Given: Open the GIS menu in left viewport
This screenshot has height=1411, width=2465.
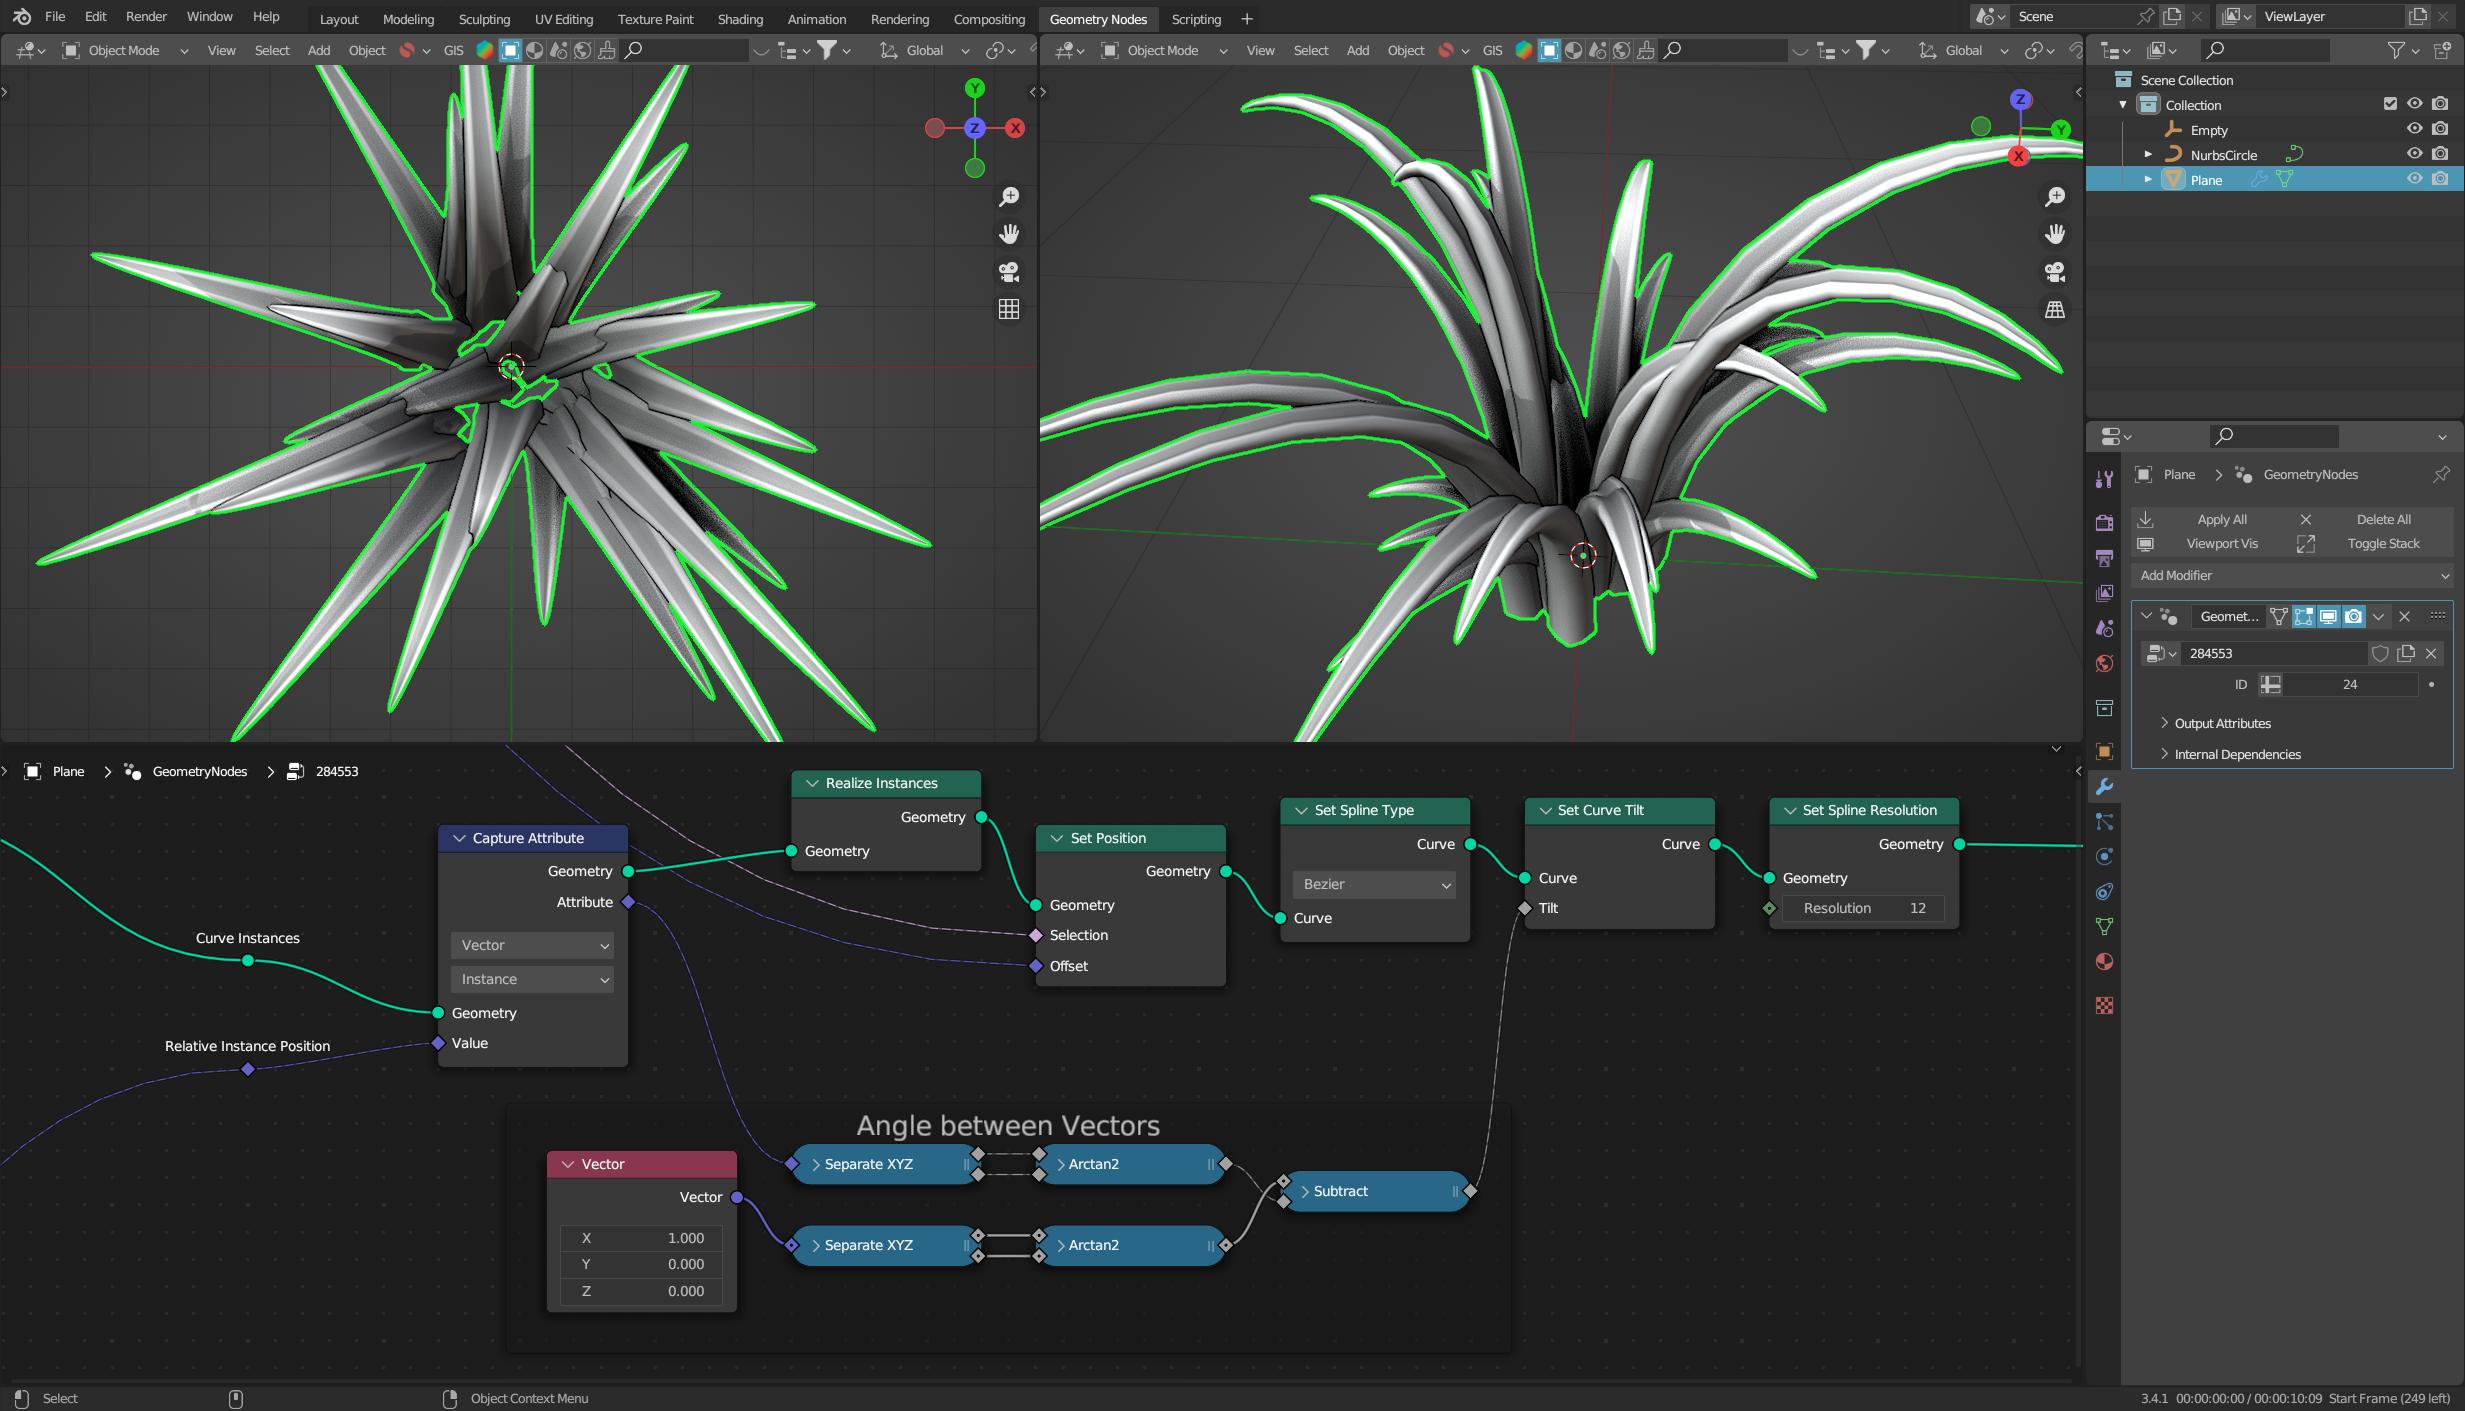Looking at the screenshot, I should point(453,50).
